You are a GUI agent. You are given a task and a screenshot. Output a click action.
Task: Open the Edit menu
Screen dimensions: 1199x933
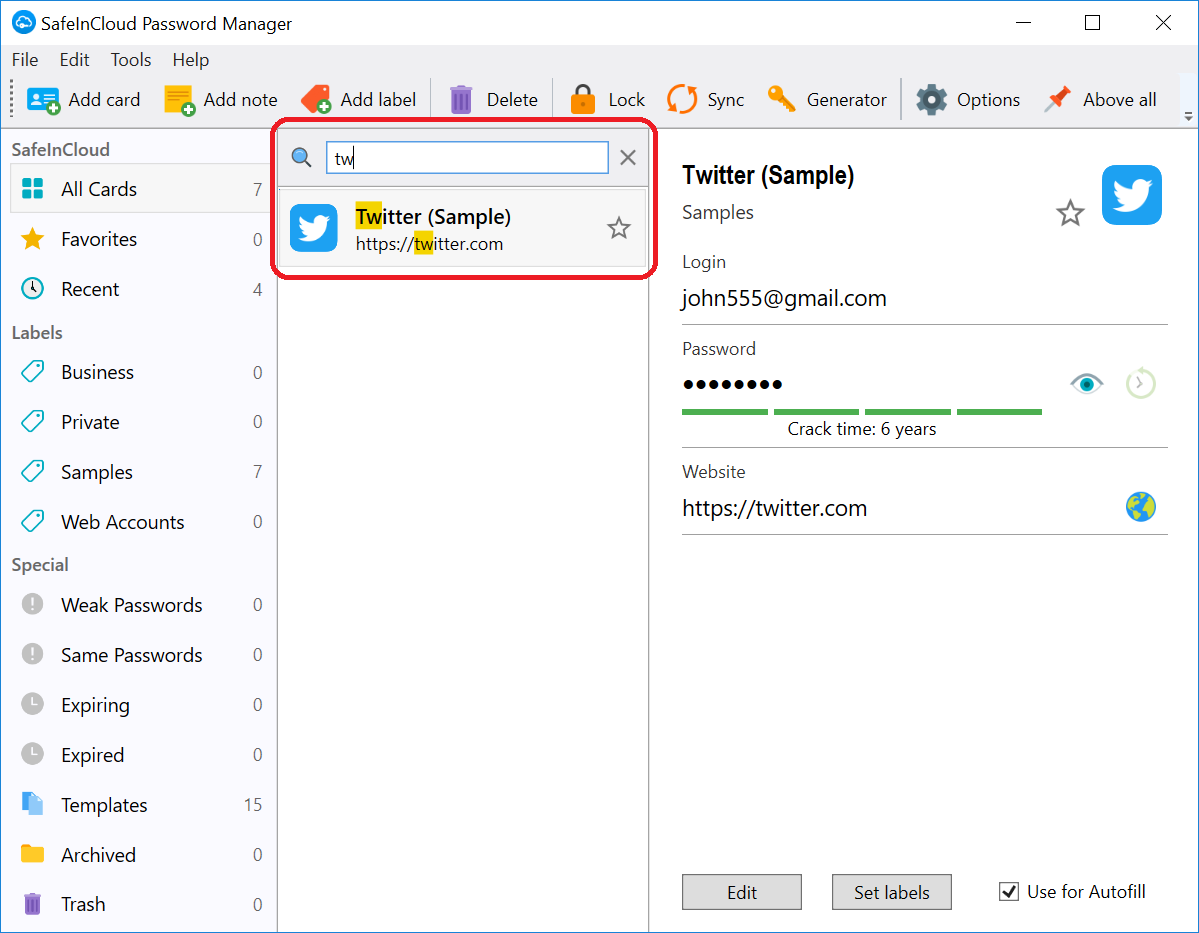(74, 60)
